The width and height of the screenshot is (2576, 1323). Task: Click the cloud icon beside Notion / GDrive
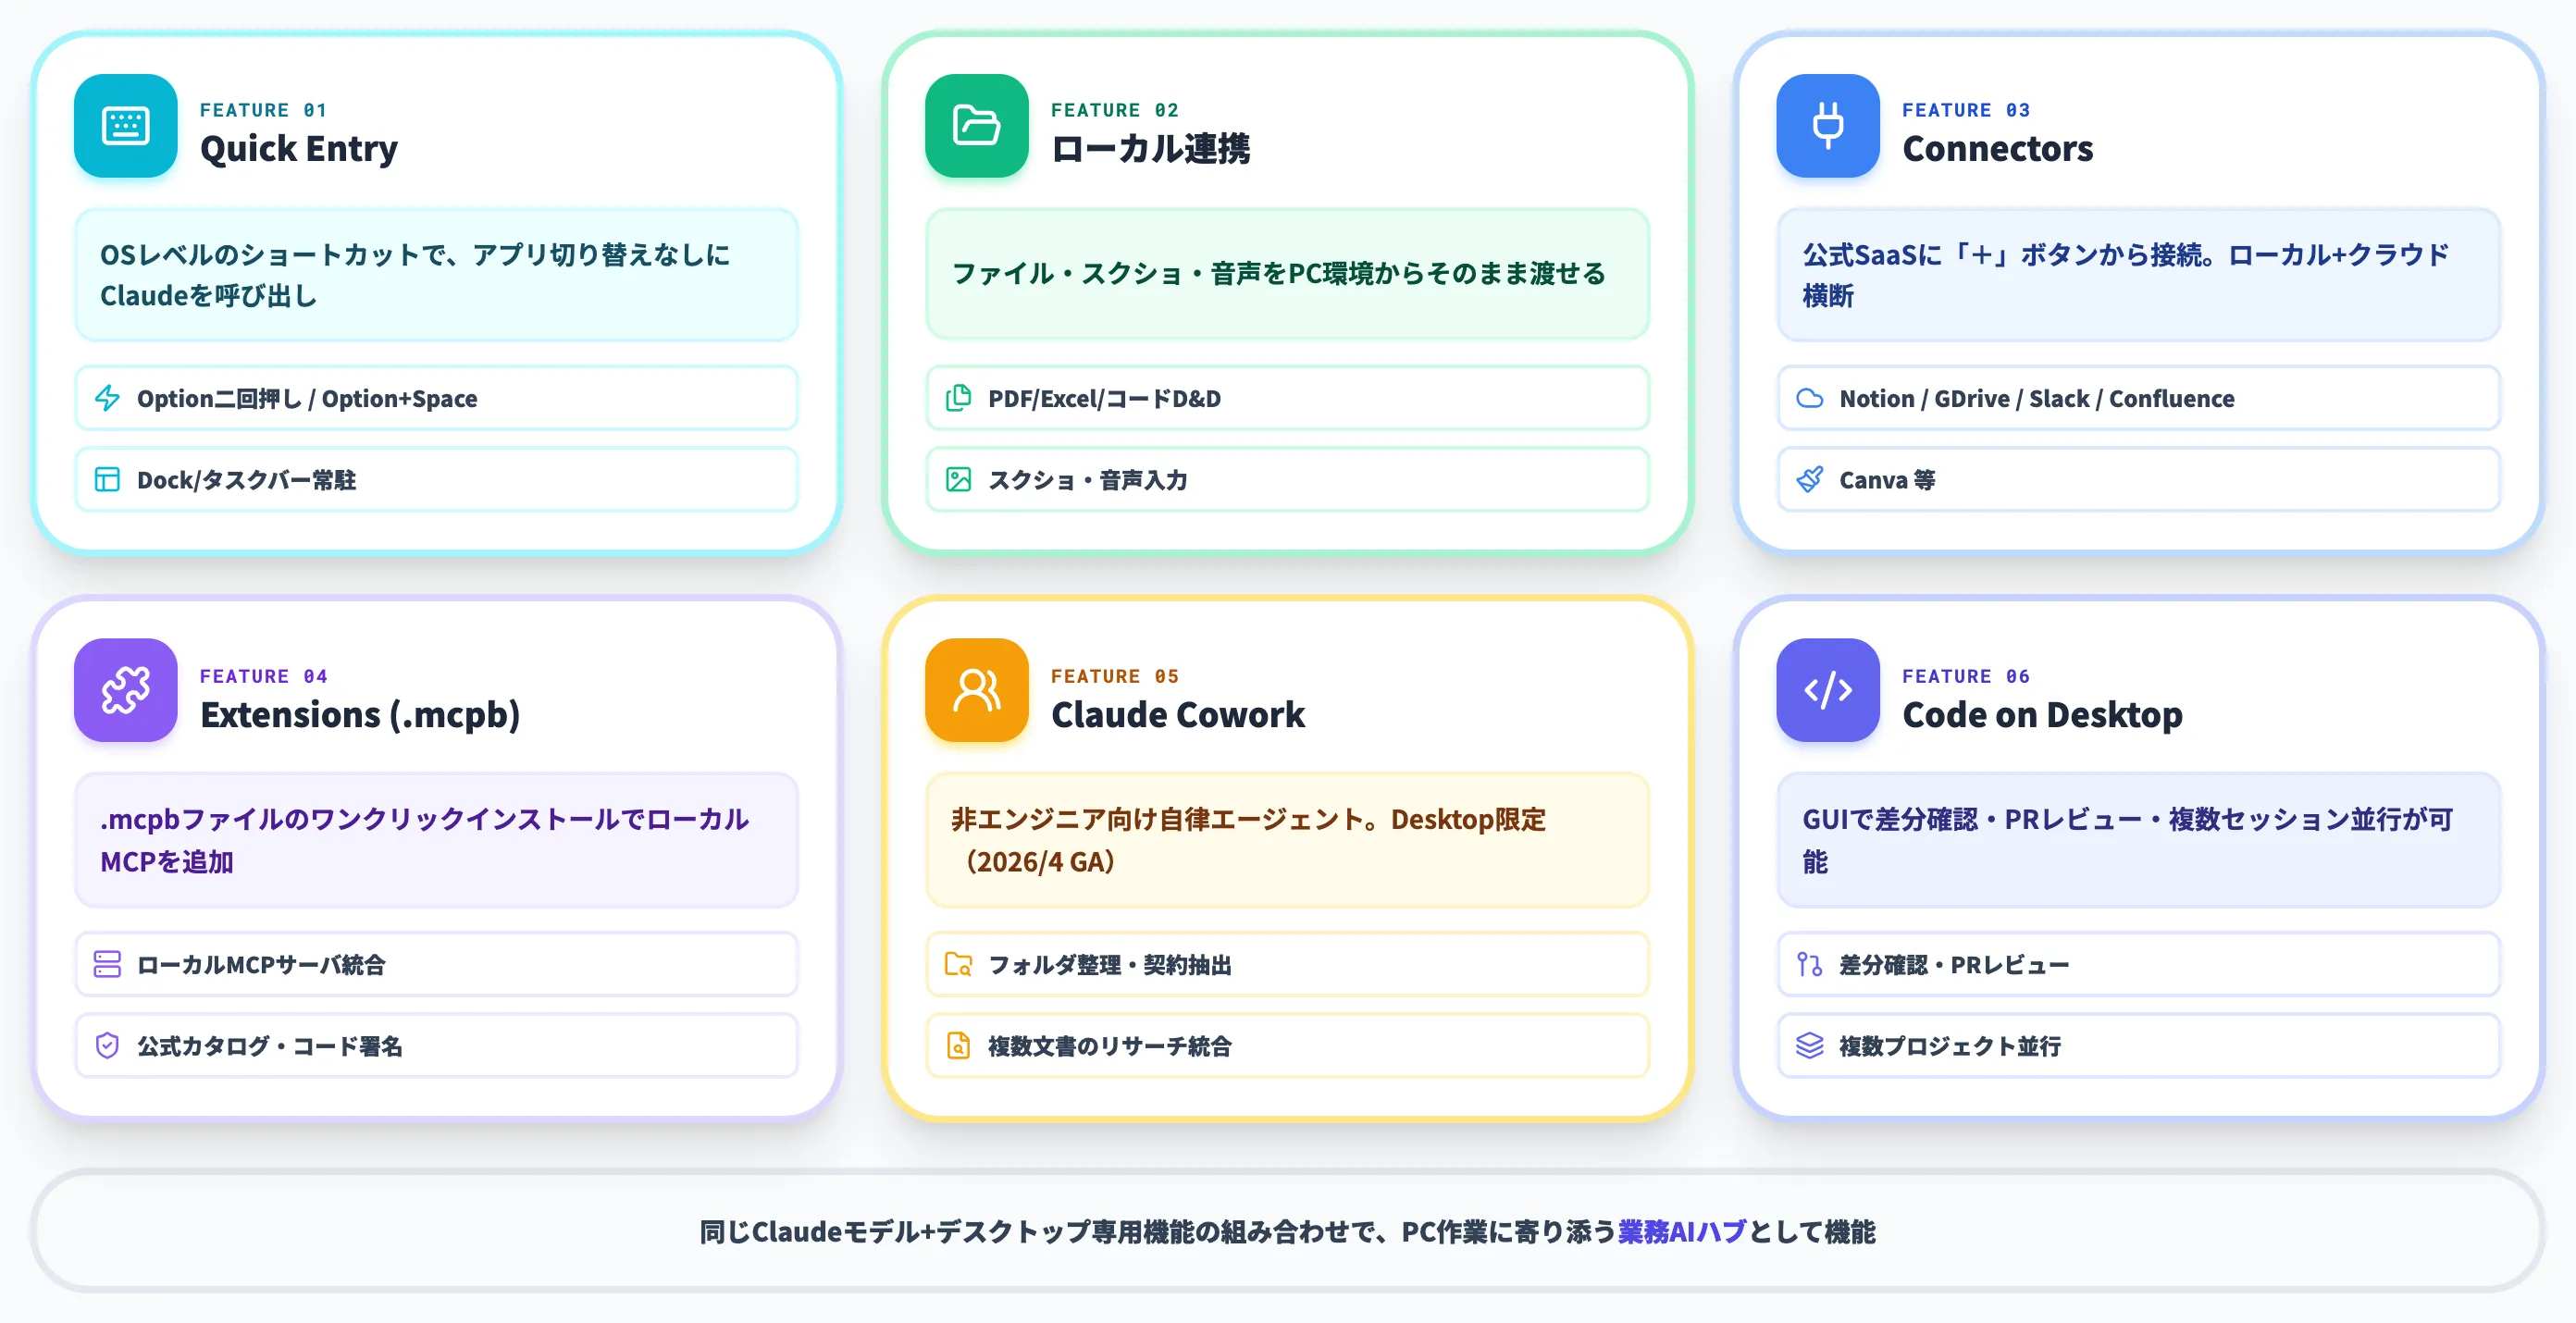[1809, 398]
